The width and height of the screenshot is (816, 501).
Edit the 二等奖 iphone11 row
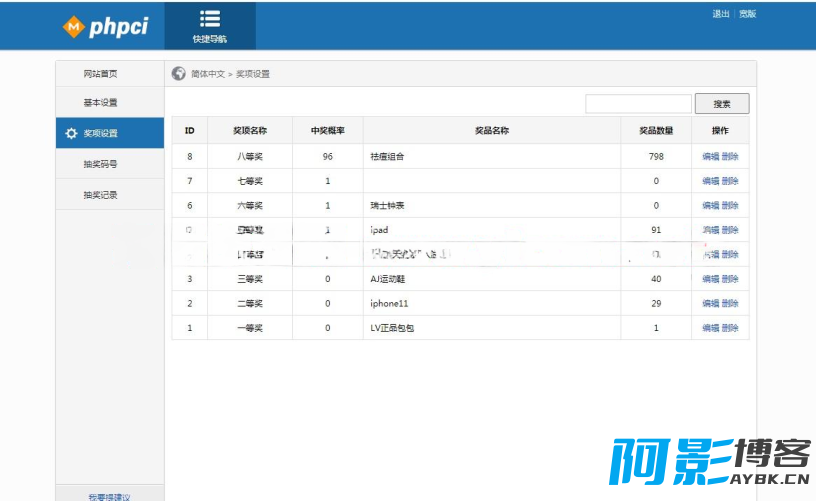[710, 303]
